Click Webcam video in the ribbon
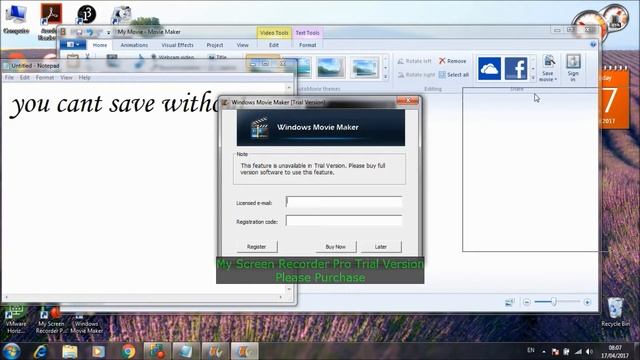Image resolution: width=640 pixels, height=360 pixels. [x=173, y=58]
